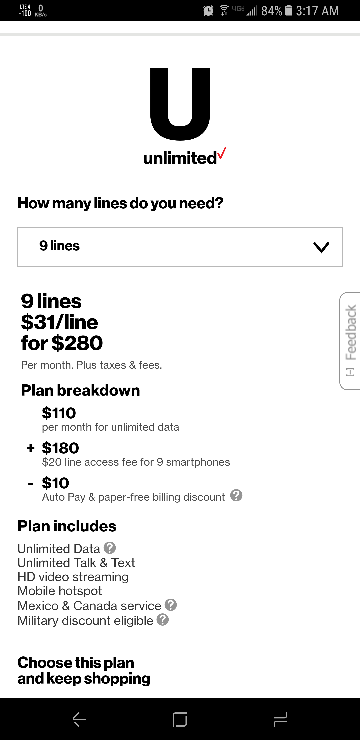Tap the $110 unlimited data breakdown row
Viewport: 360px width, 740px height.
[110, 420]
